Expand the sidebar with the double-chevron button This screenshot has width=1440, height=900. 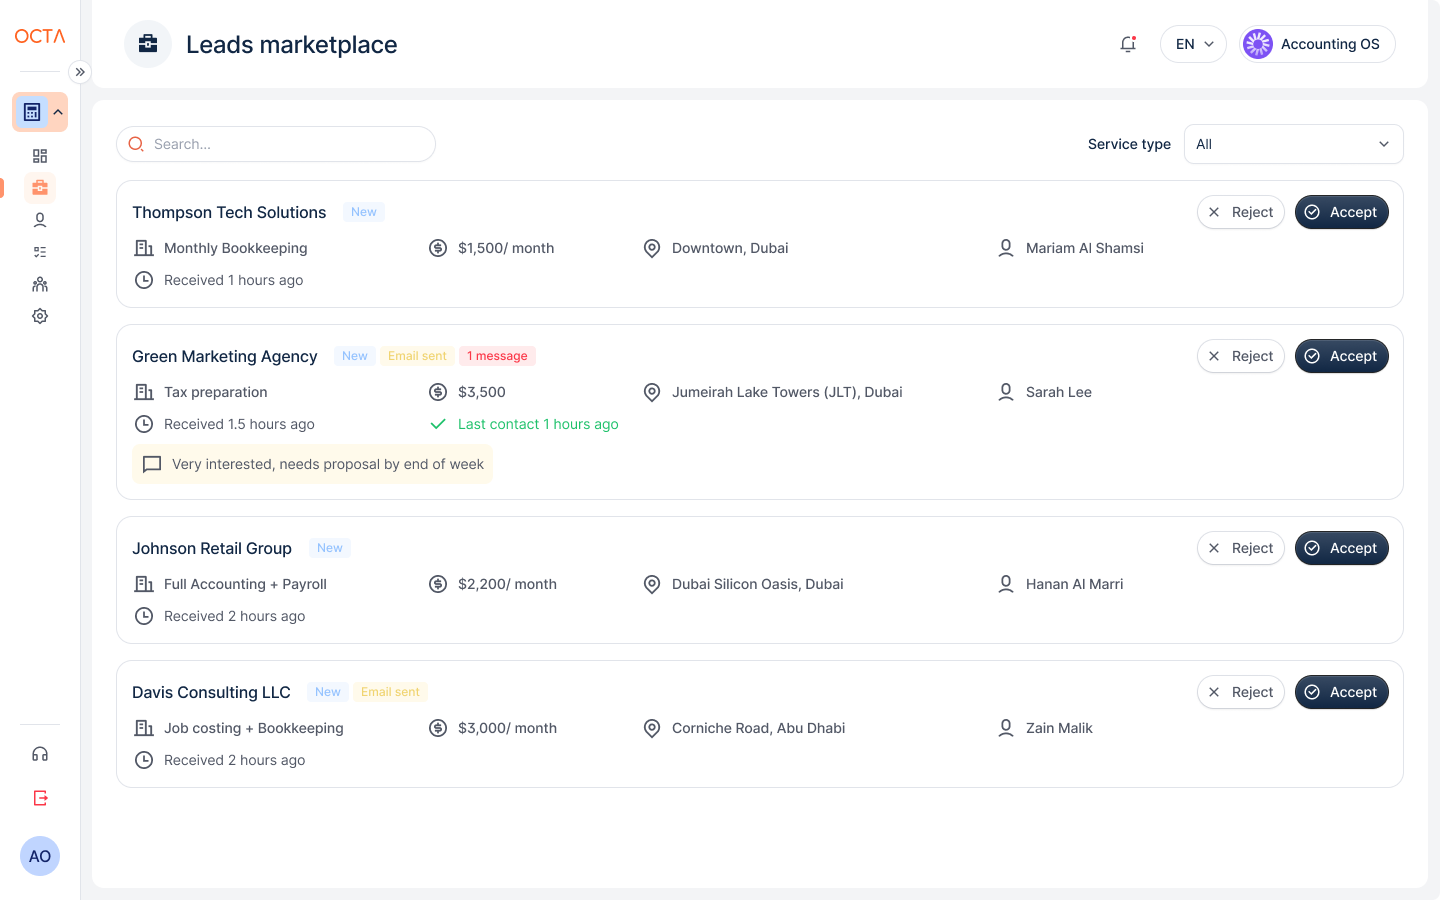tap(80, 72)
